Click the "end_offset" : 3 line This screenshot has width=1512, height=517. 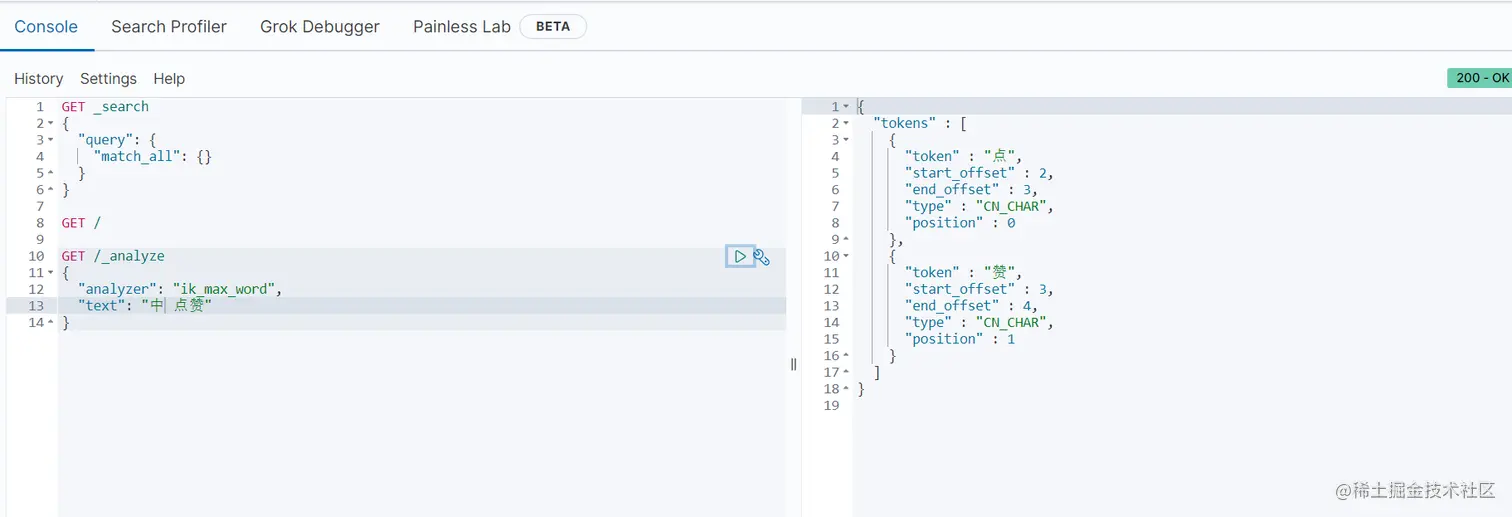971,190
